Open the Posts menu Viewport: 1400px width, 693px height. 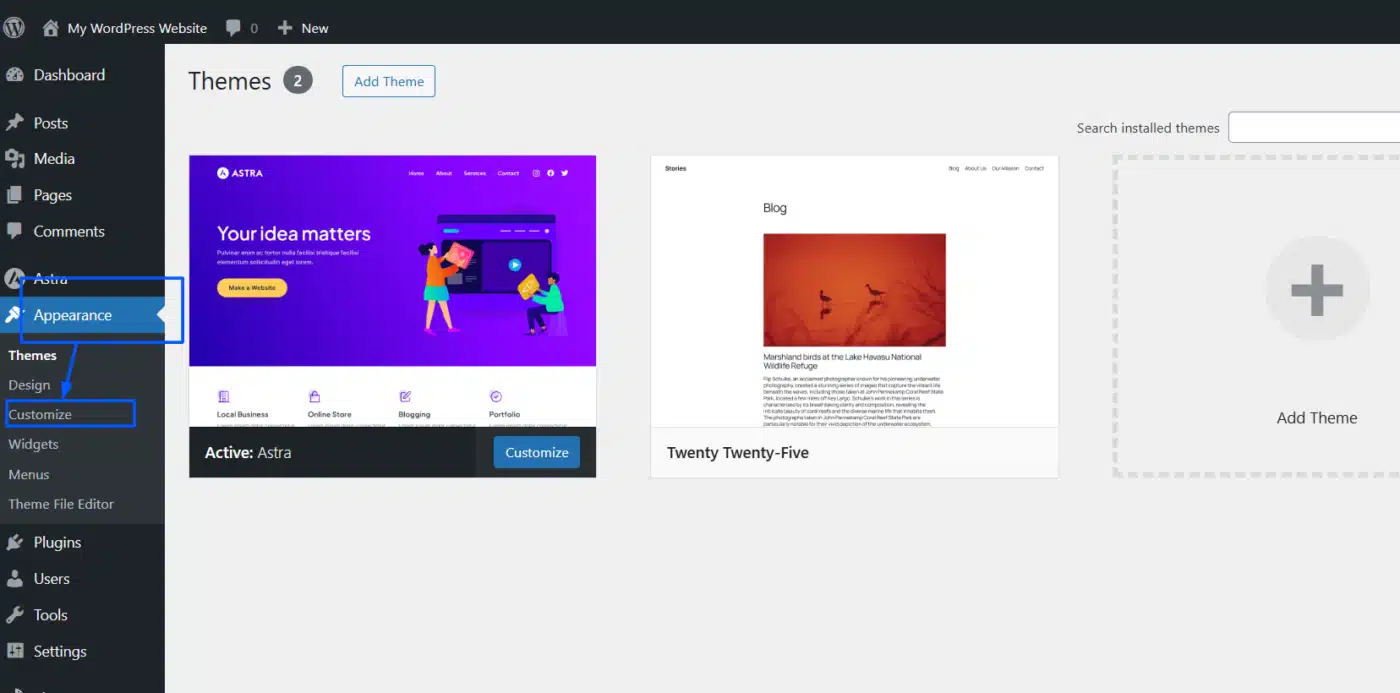pyautogui.click(x=51, y=123)
